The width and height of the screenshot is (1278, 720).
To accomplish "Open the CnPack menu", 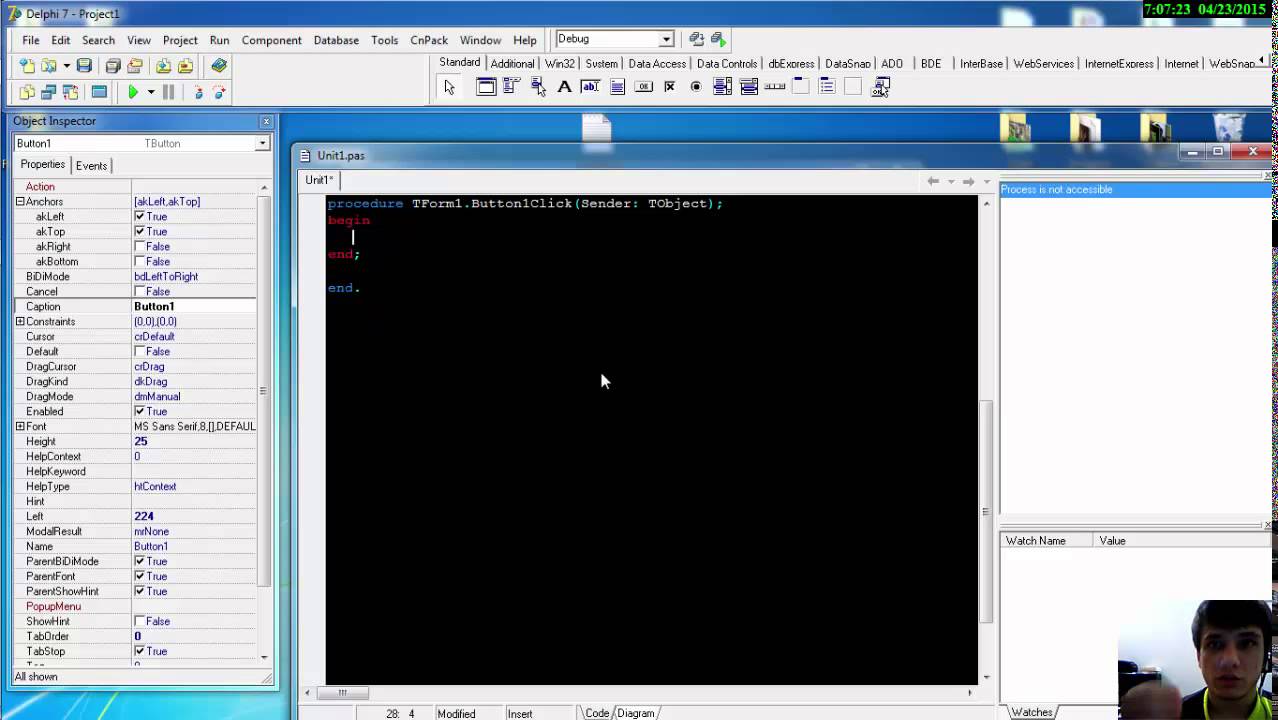I will pyautogui.click(x=429, y=40).
